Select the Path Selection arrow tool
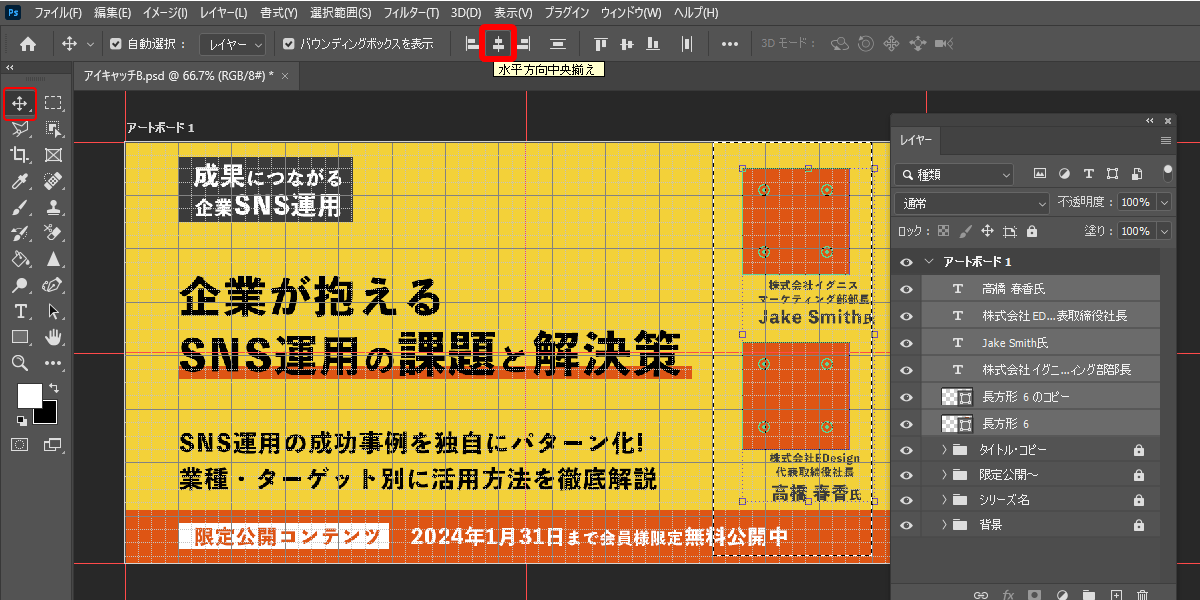 54,311
